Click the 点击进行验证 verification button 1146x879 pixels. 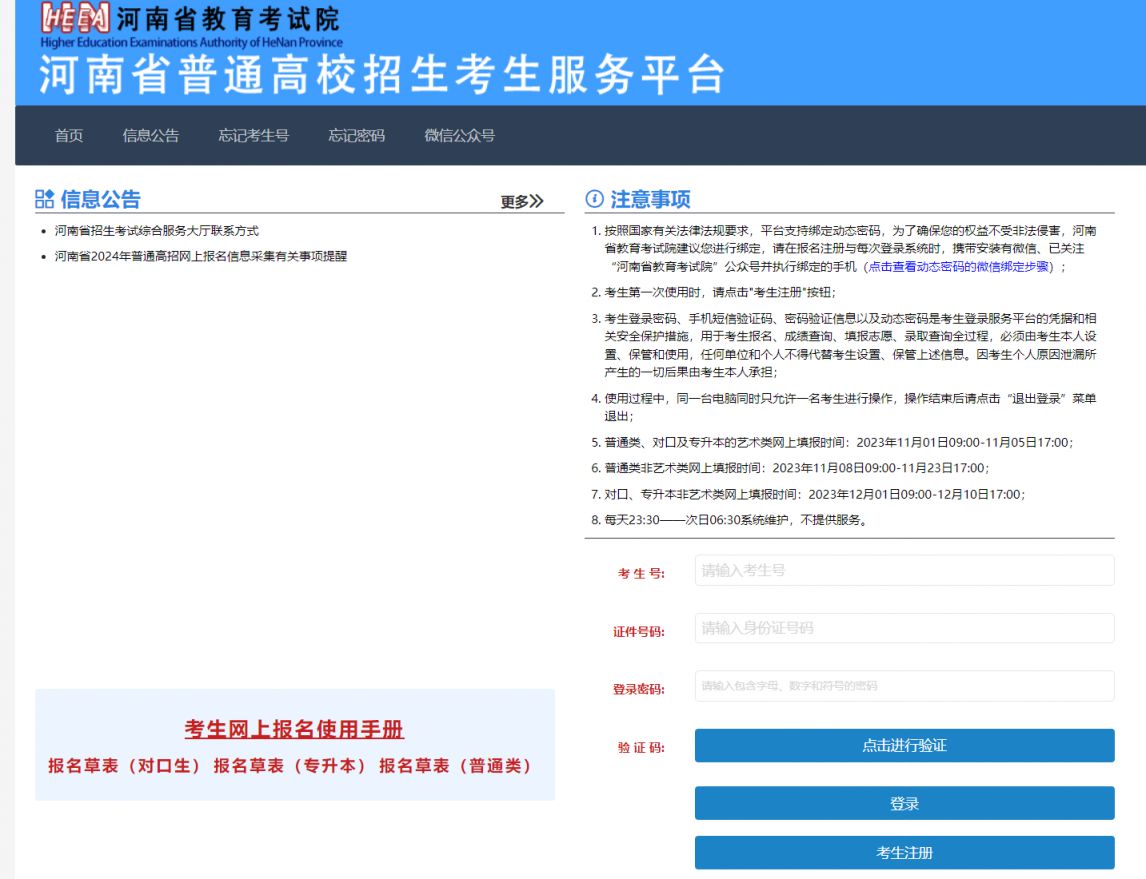point(903,745)
